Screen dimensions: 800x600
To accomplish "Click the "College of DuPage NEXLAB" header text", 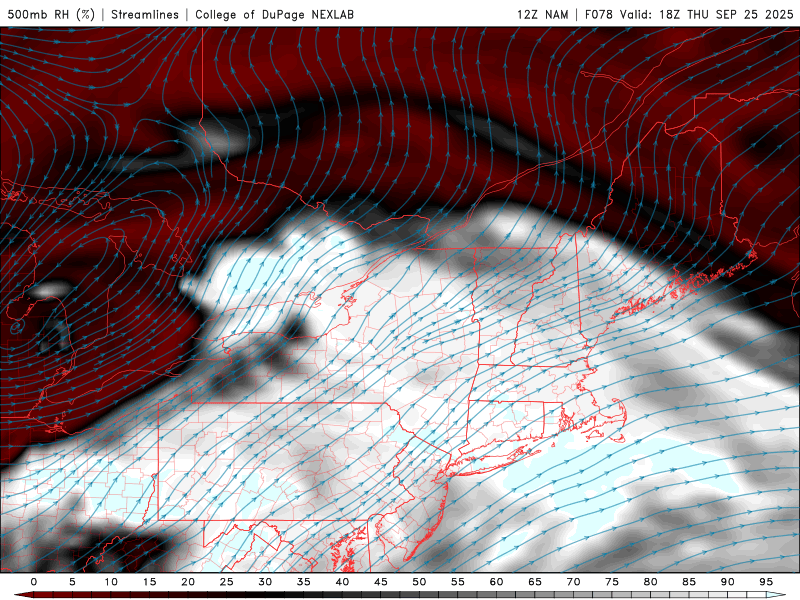I will 274,14.
